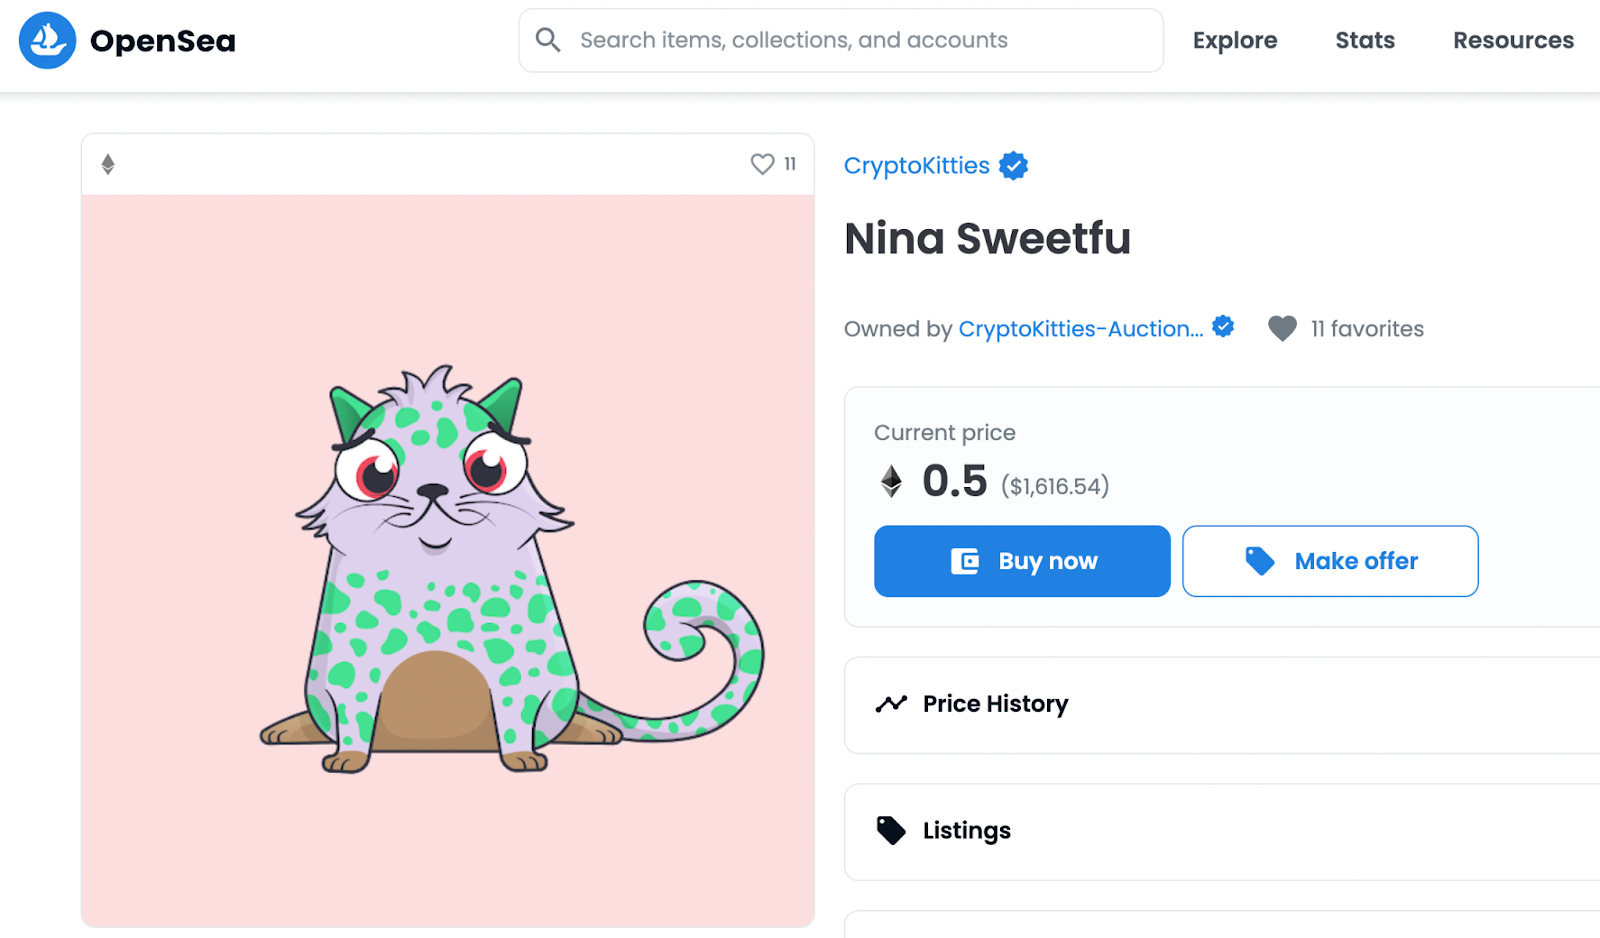Expand the Listings section
Screen dimensions: 1600x938
[1200, 831]
